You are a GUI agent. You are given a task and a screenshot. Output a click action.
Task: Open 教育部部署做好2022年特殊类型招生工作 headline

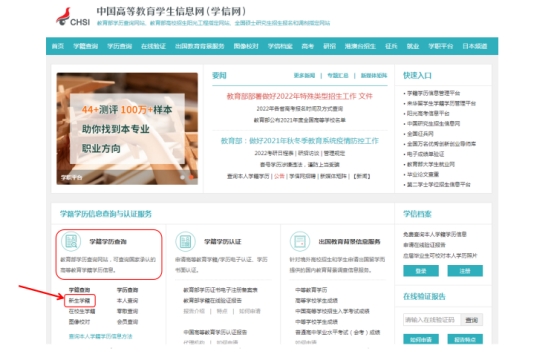(x=300, y=96)
